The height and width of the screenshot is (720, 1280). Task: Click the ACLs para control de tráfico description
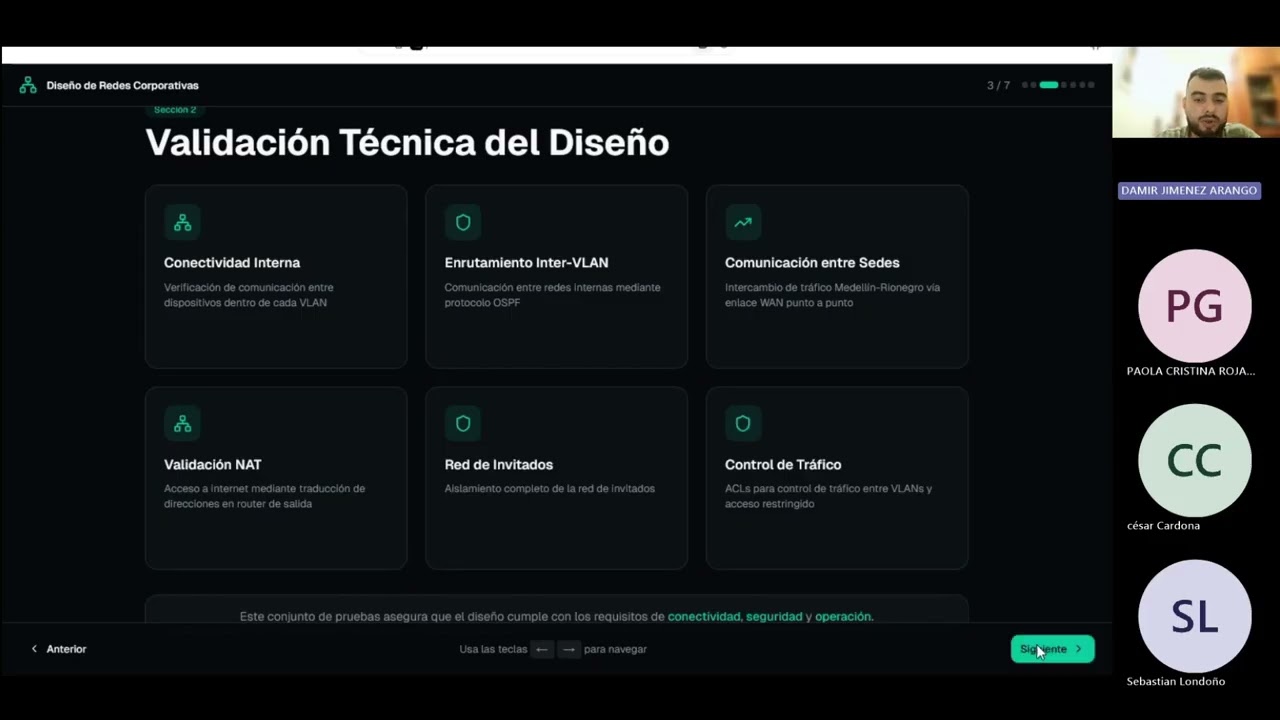(828, 496)
